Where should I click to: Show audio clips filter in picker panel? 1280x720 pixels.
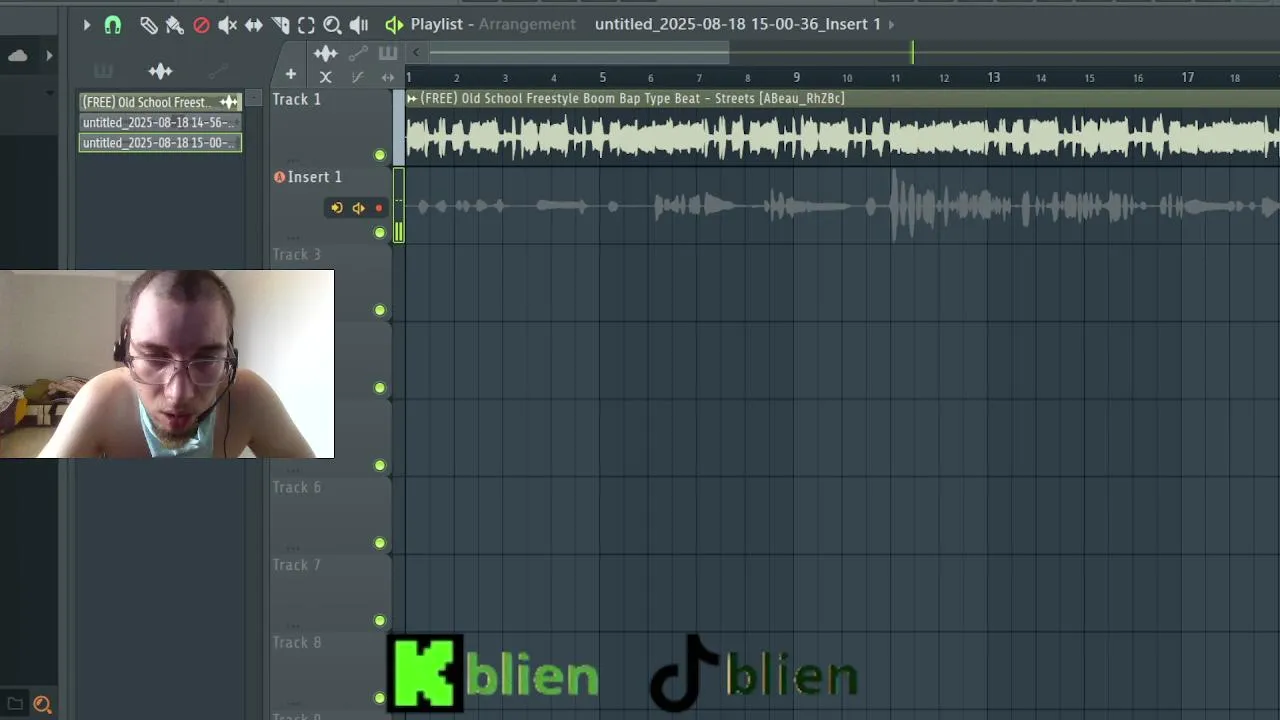coord(160,71)
